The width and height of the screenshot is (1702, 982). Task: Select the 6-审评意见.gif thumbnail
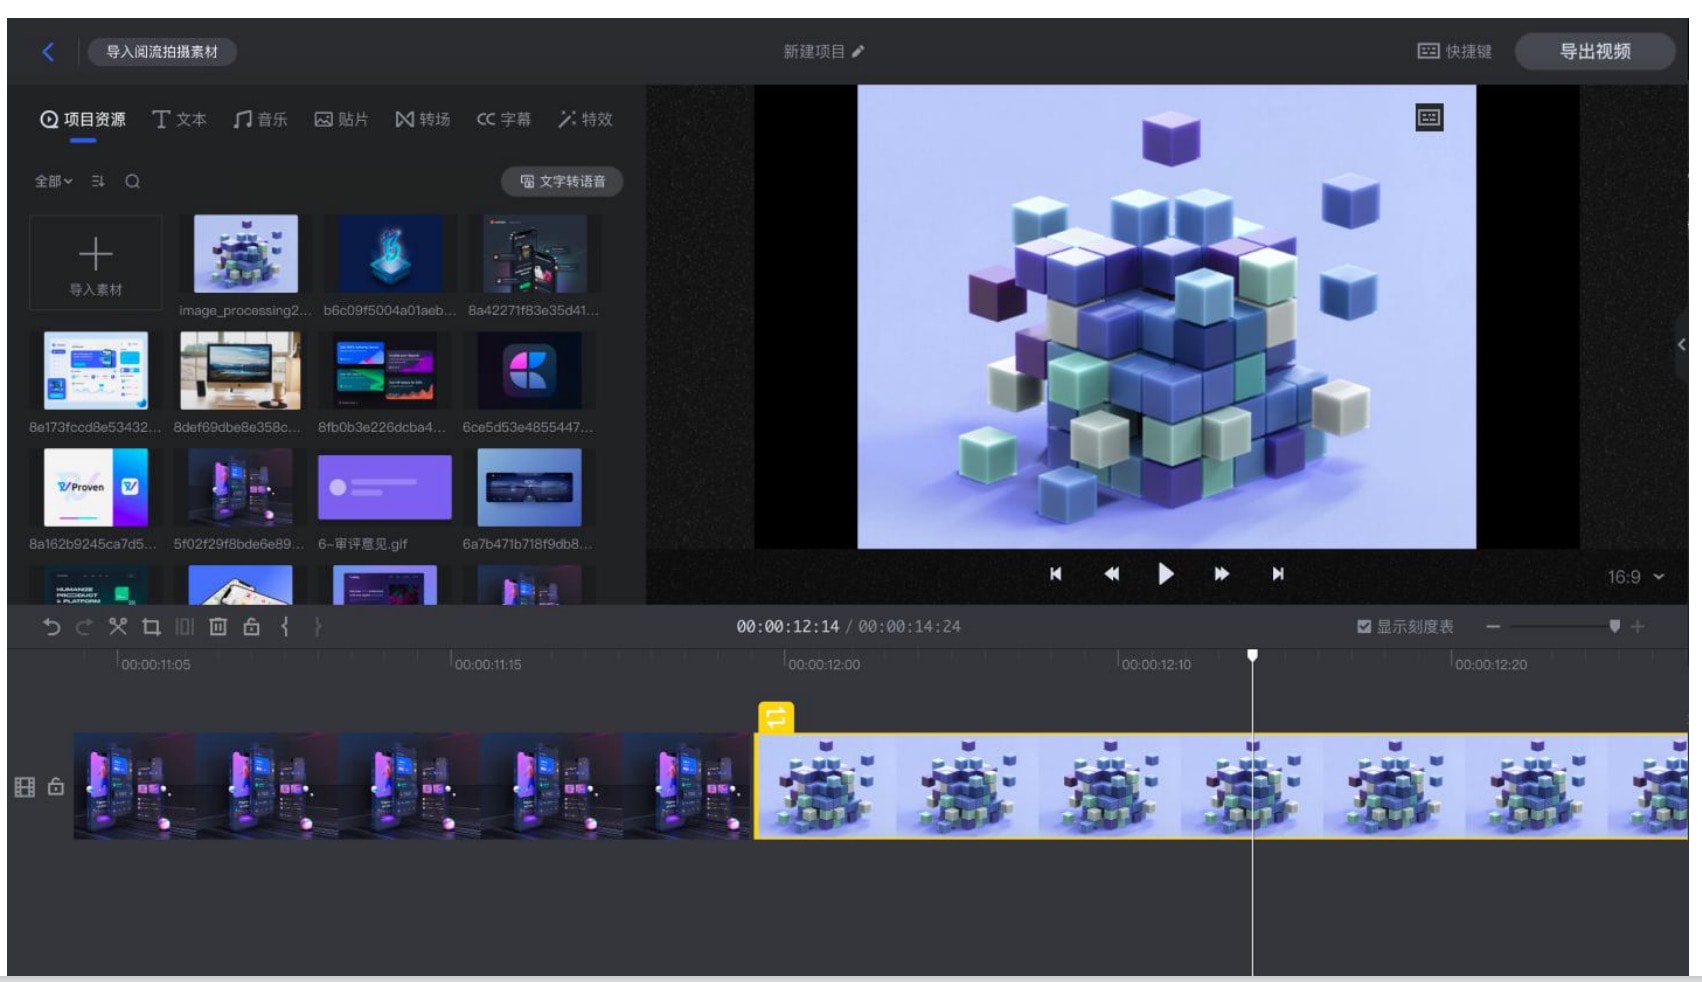click(385, 487)
